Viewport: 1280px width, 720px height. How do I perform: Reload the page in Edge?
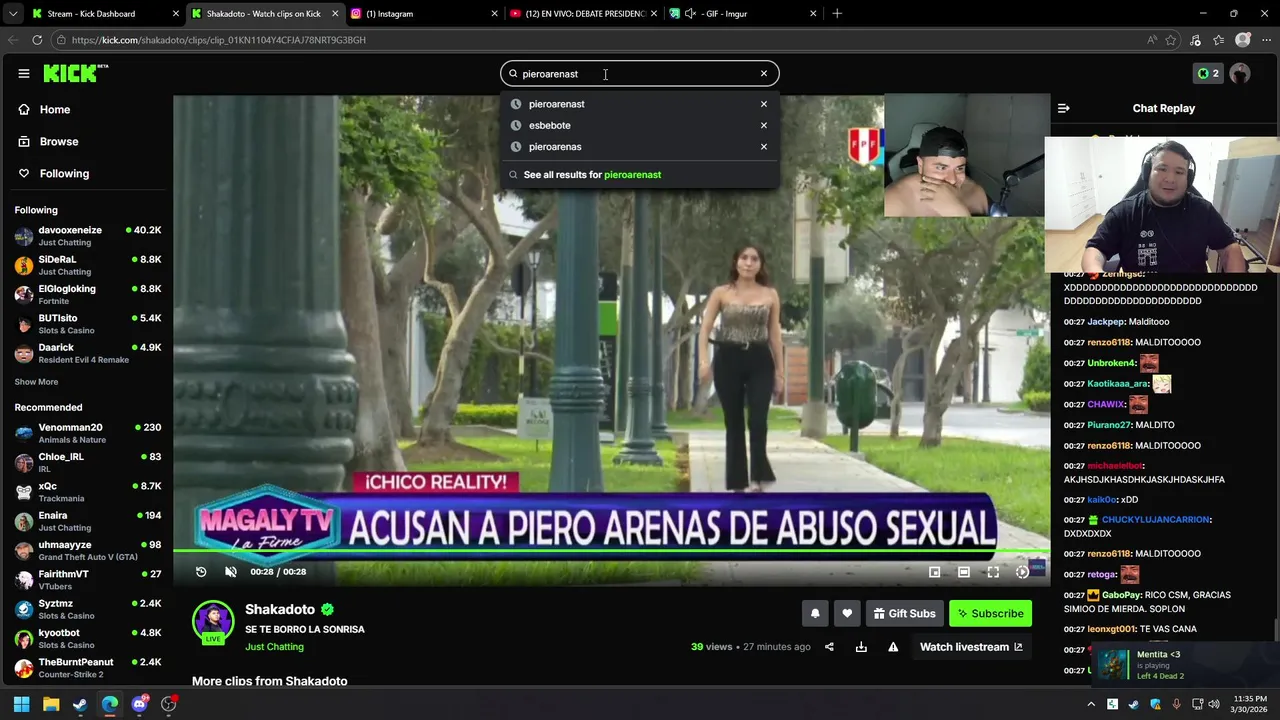tap(37, 40)
